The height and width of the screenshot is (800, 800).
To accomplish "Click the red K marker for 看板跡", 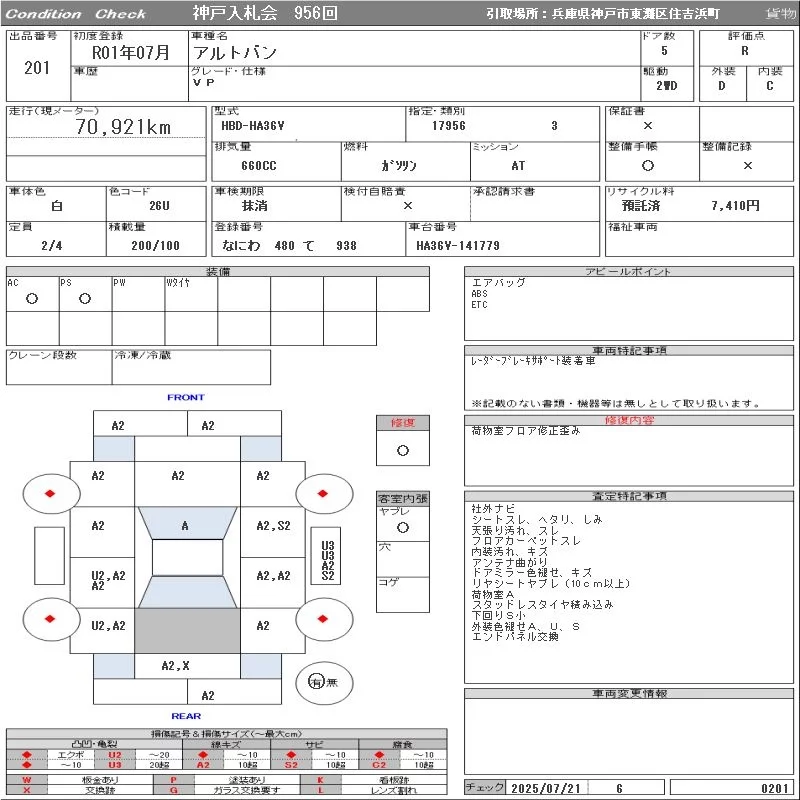I will click(320, 780).
